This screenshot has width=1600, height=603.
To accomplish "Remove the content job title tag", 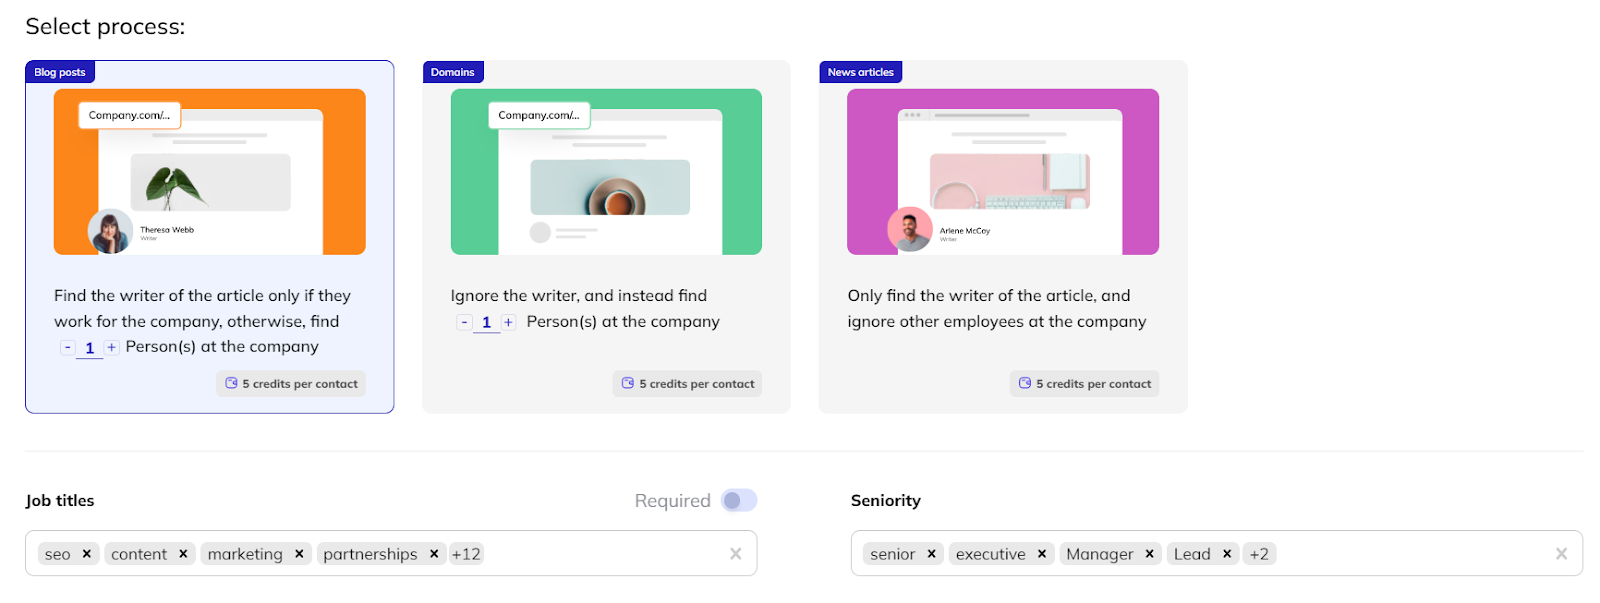I will tap(183, 554).
